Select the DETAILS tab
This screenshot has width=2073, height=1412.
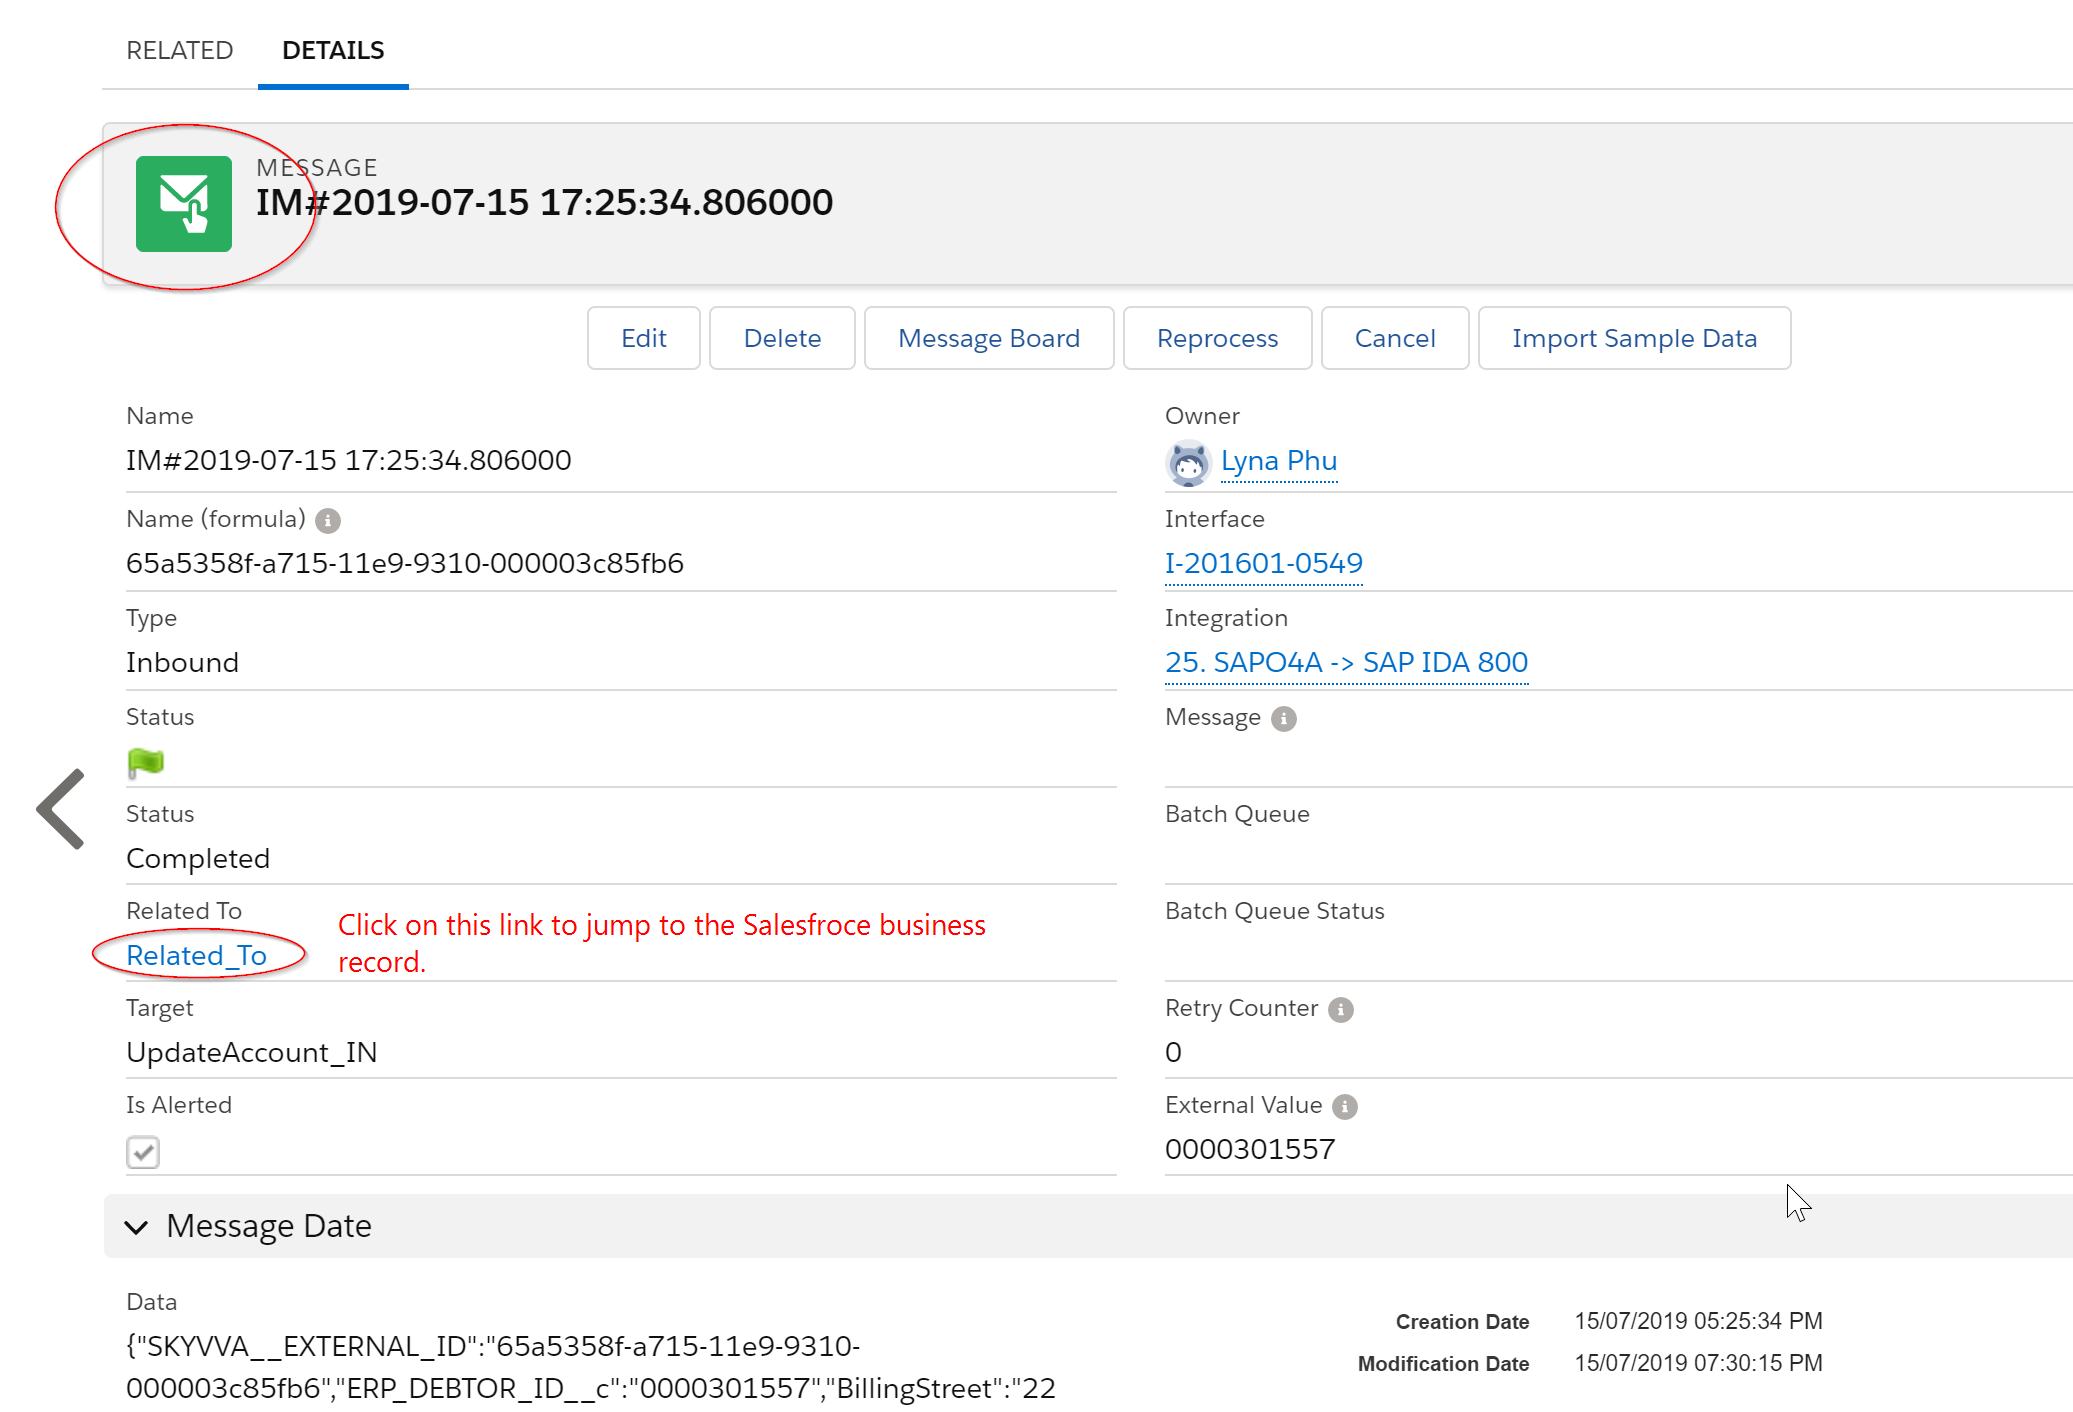point(333,50)
